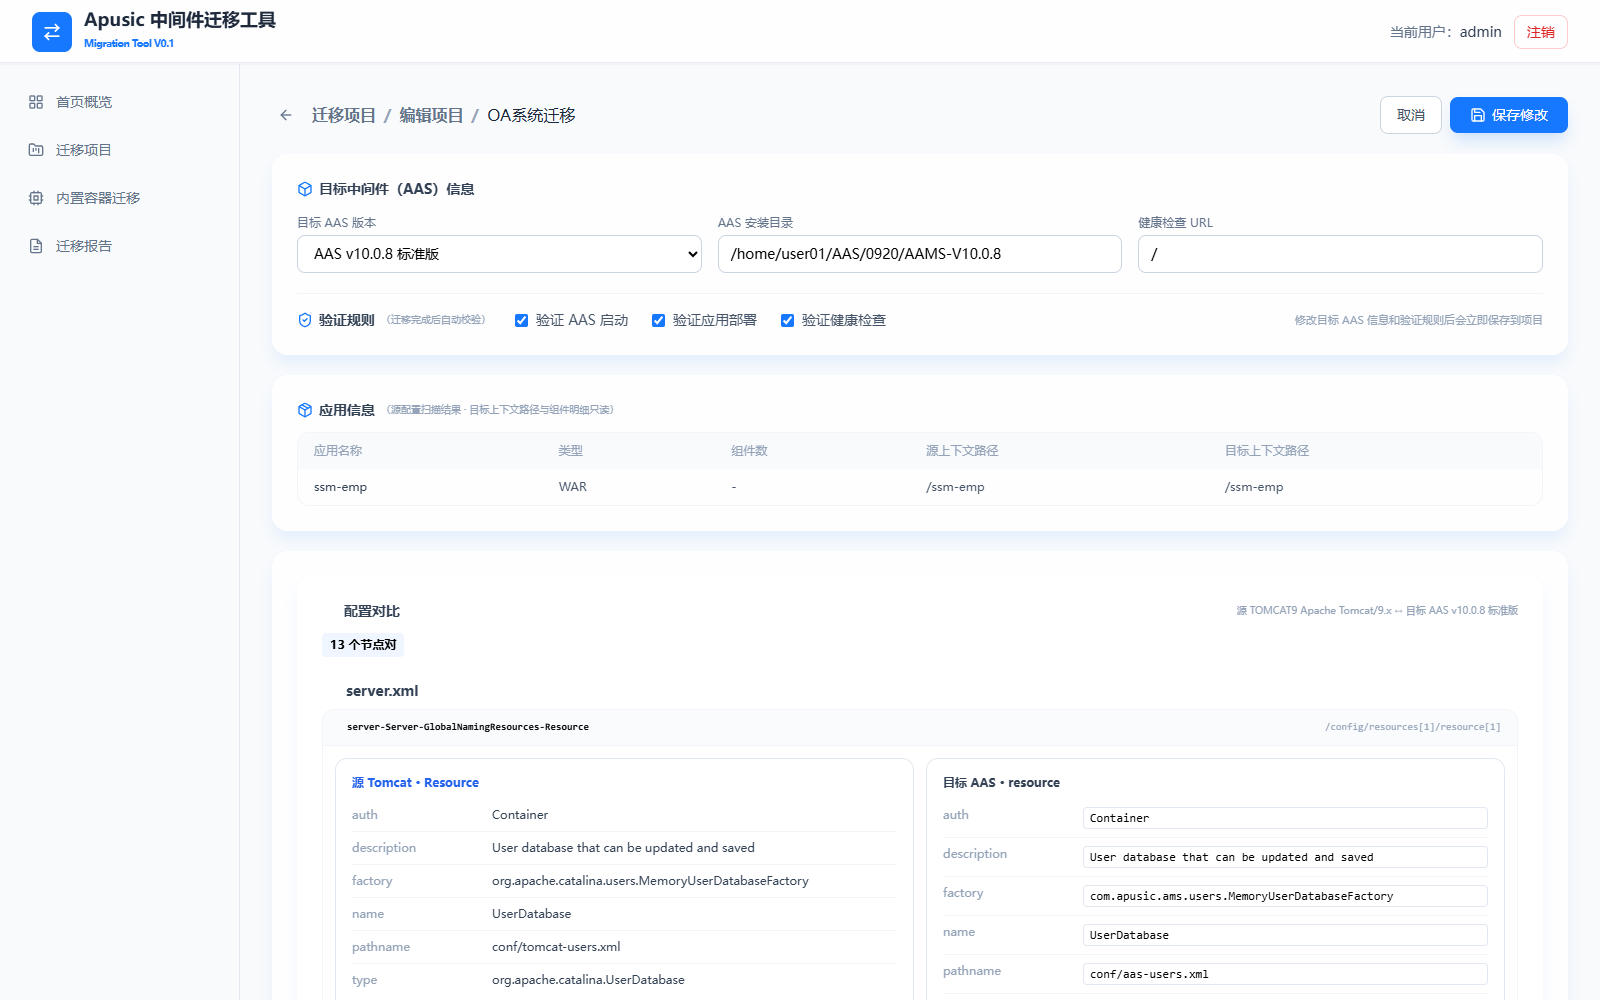Uncheck the 验证 AAS 启动 checkbox
Viewport: 1600px width, 1000px height.
click(521, 321)
